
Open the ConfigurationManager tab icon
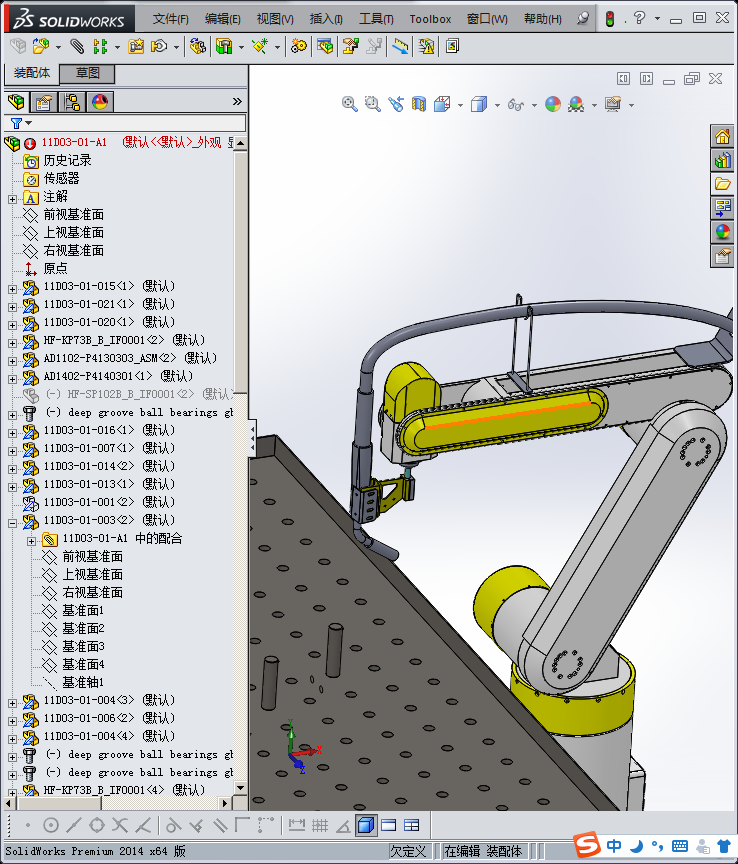pyautogui.click(x=72, y=102)
